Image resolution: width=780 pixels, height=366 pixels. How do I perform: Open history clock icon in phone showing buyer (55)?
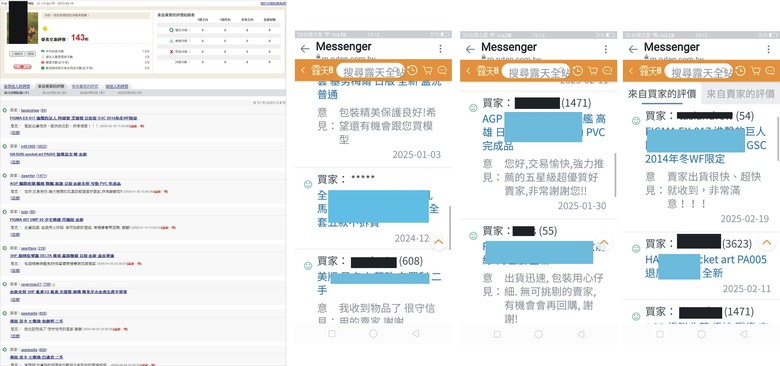(578, 71)
